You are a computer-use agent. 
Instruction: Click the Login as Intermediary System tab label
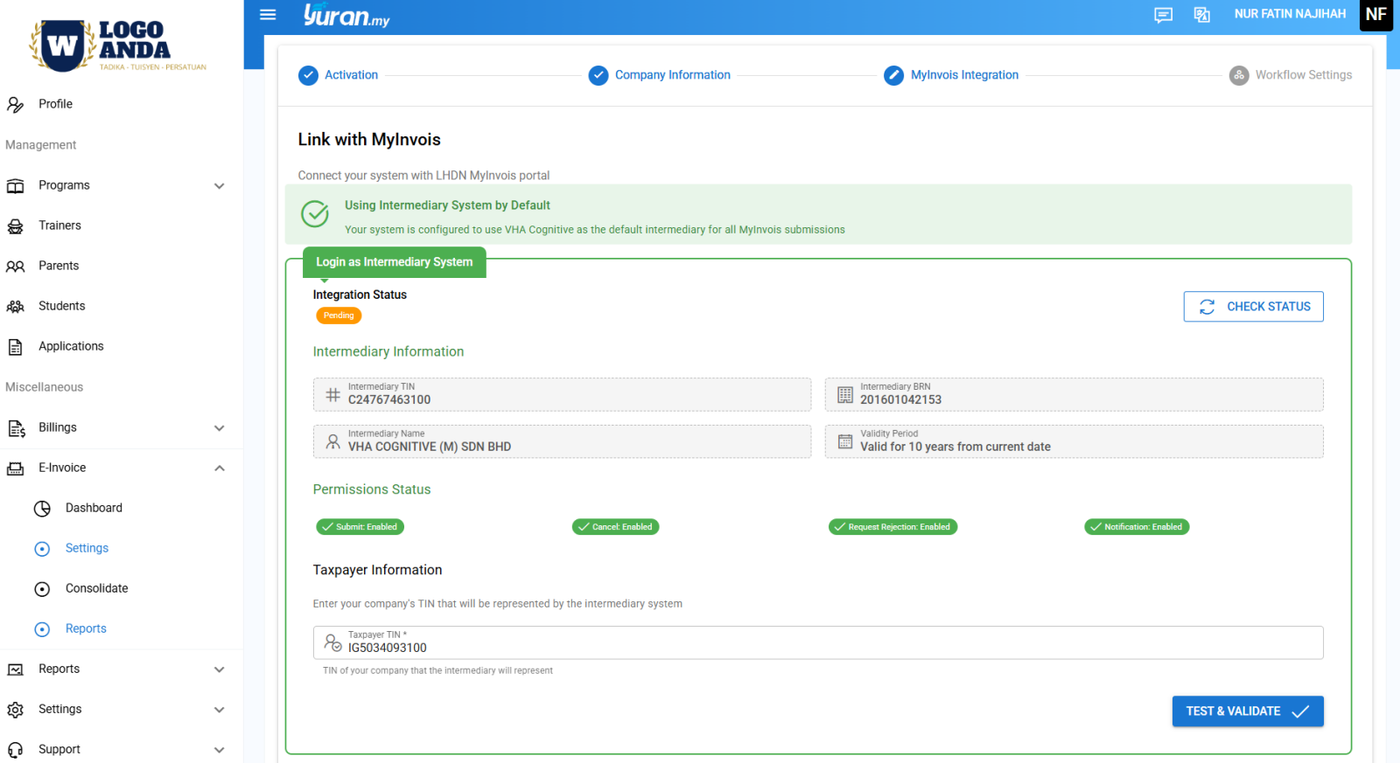pyautogui.click(x=394, y=262)
